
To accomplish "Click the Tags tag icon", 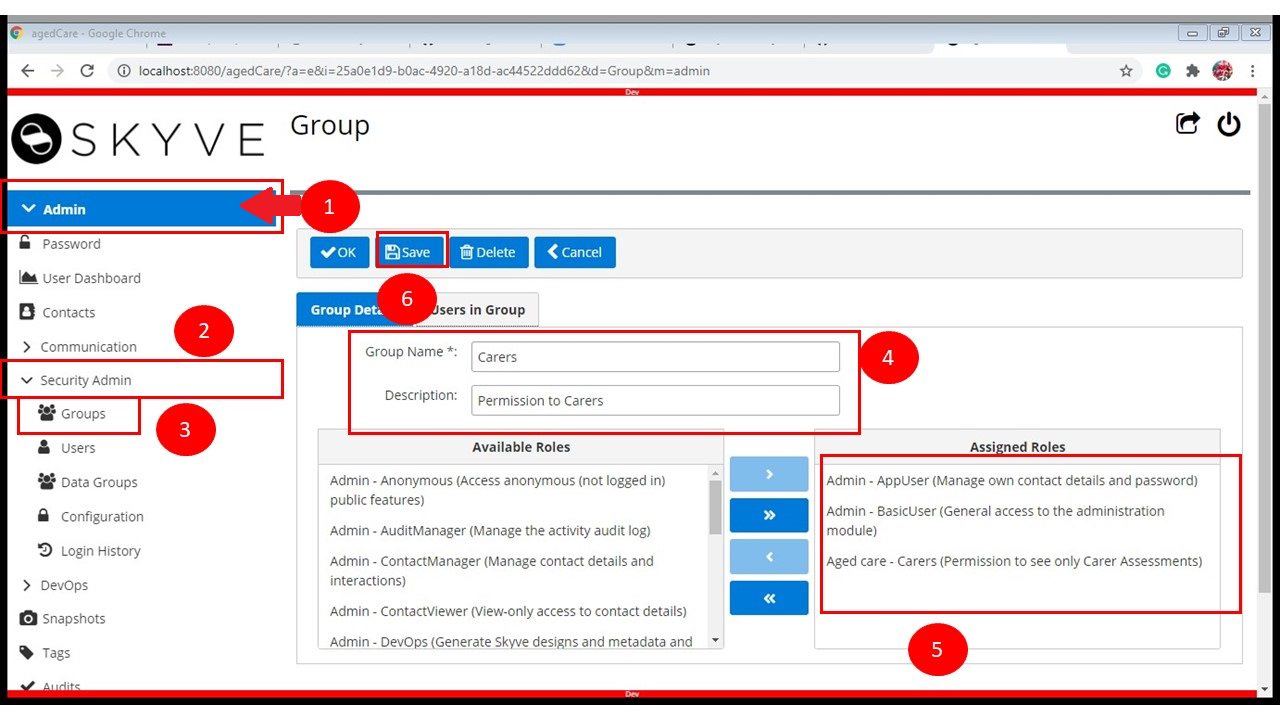I will pyautogui.click(x=27, y=653).
